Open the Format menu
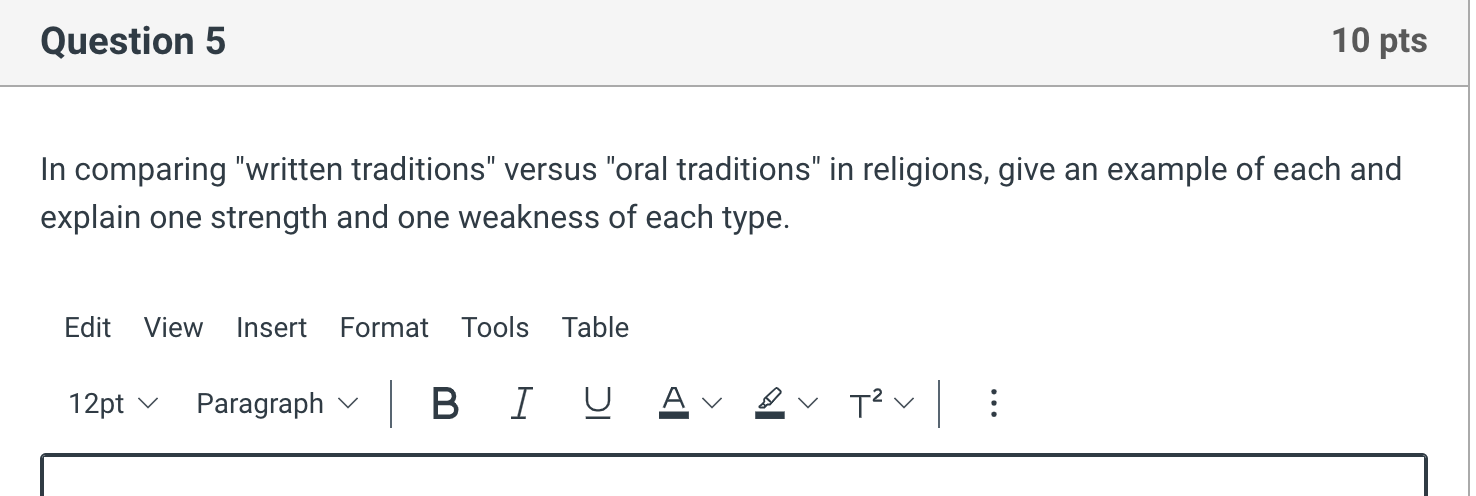The width and height of the screenshot is (1476, 496). pos(384,328)
